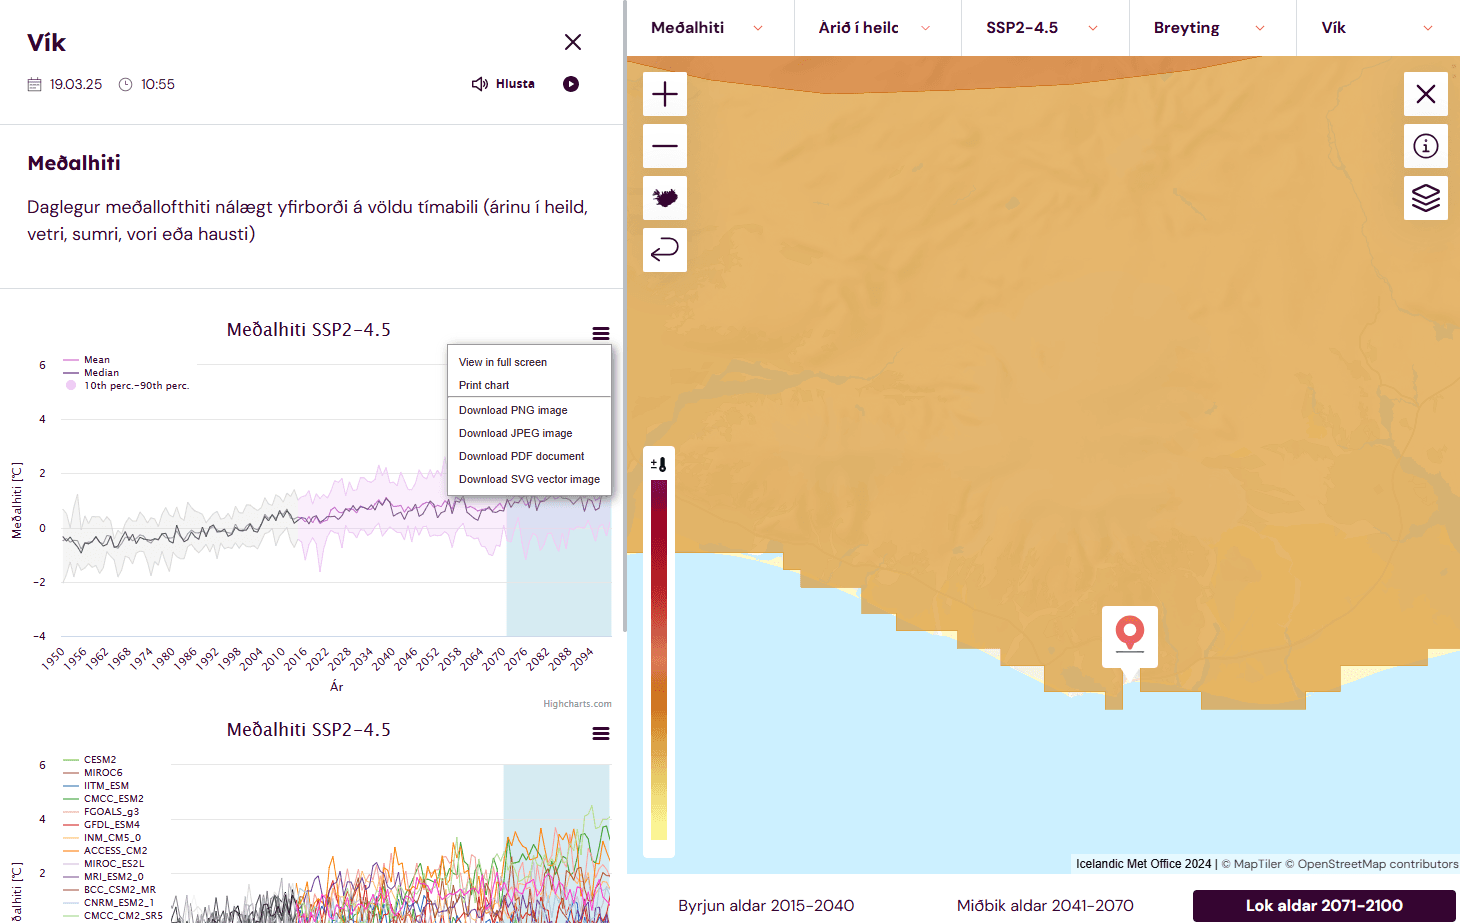Play the audio narration
Viewport: 1460px width, 923px height.
pyautogui.click(x=571, y=84)
